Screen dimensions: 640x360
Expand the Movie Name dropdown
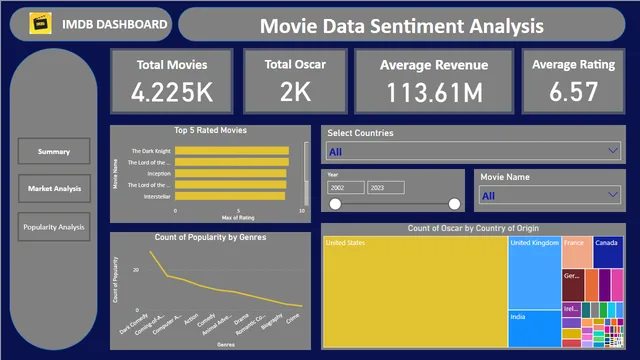tap(549, 195)
